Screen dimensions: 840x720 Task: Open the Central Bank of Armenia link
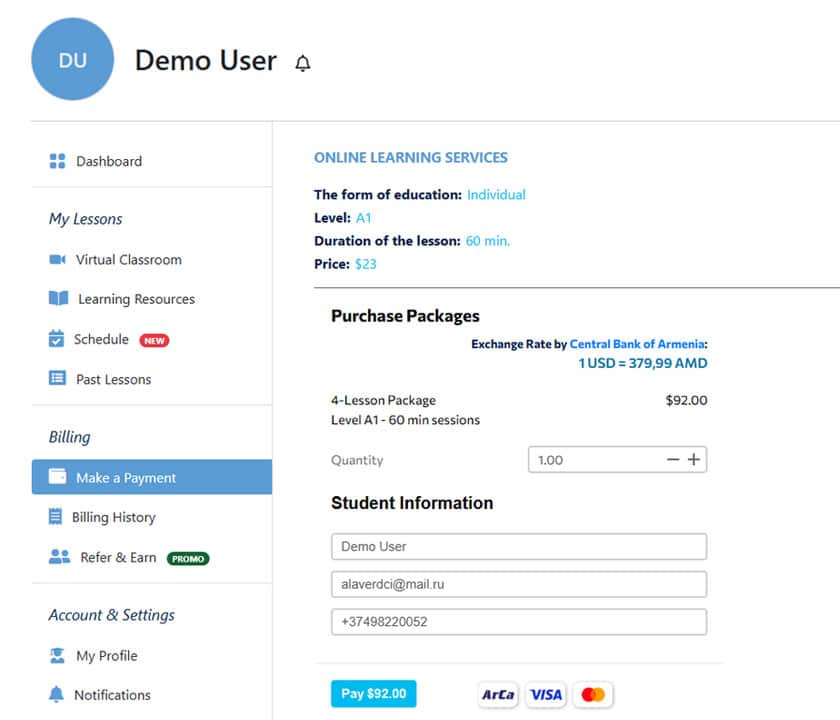click(637, 344)
